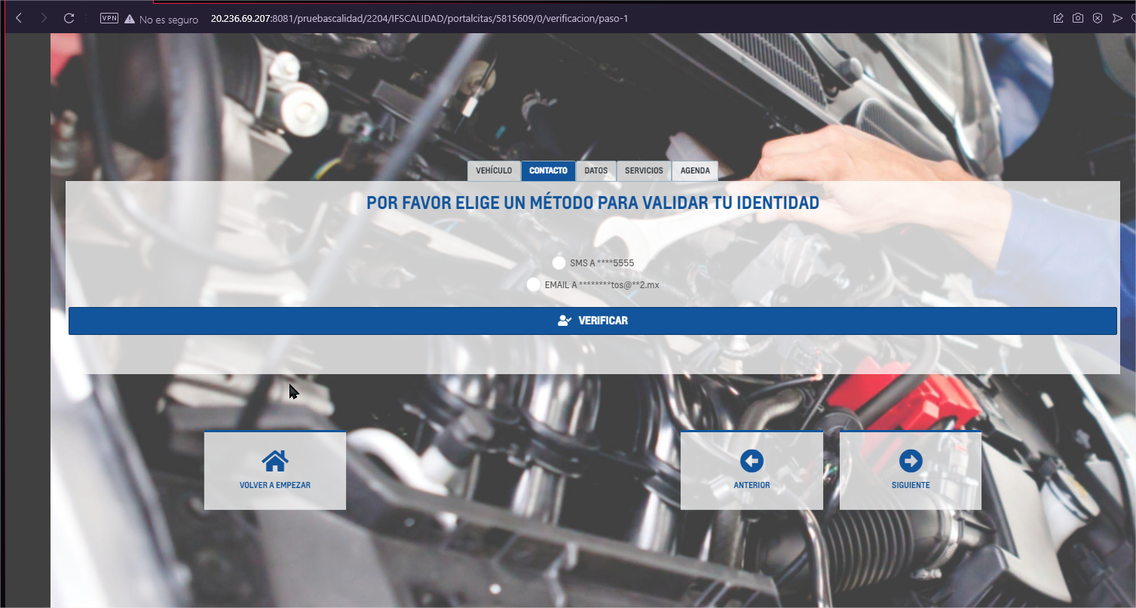Click the 'SMS A ****5555' option text

point(602,262)
